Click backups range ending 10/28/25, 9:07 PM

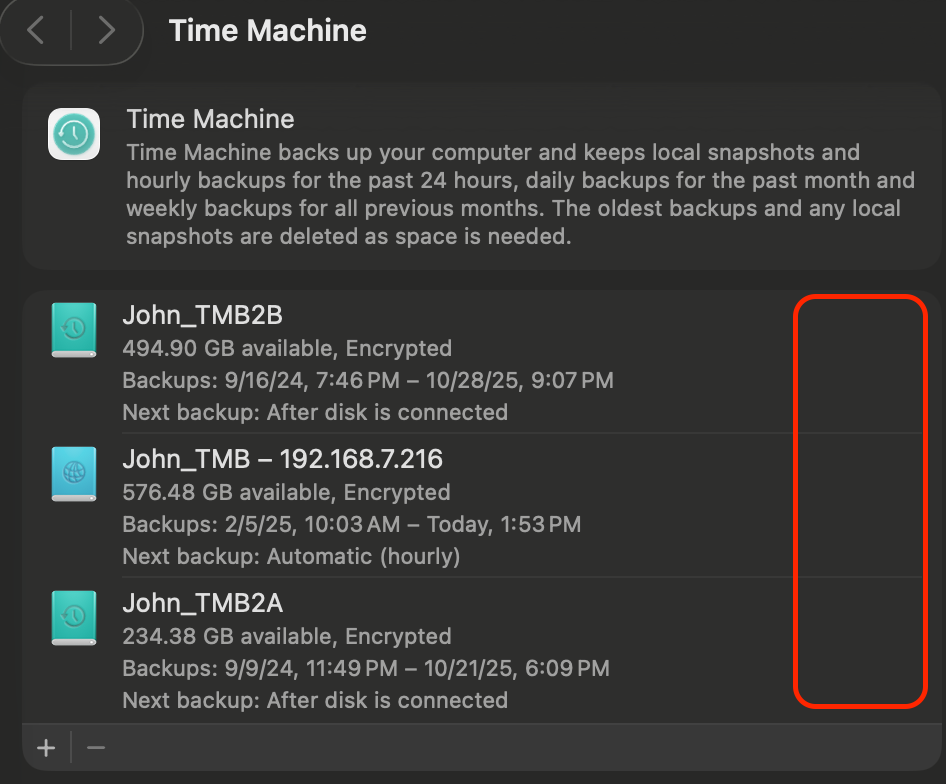click(x=368, y=380)
